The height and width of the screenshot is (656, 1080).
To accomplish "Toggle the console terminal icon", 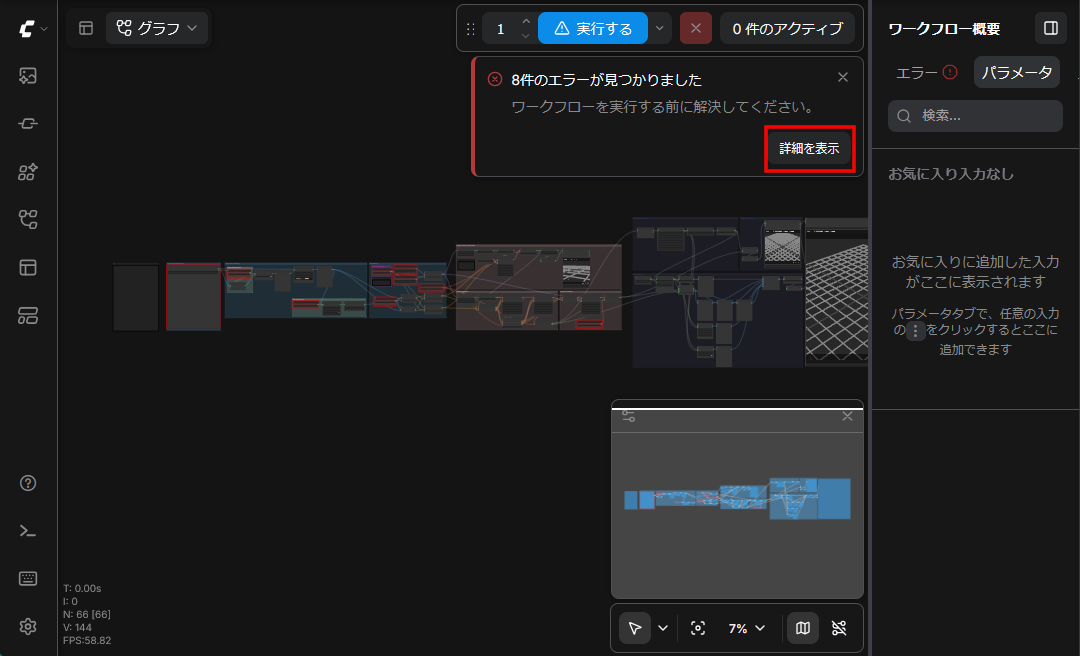I will click(x=28, y=531).
